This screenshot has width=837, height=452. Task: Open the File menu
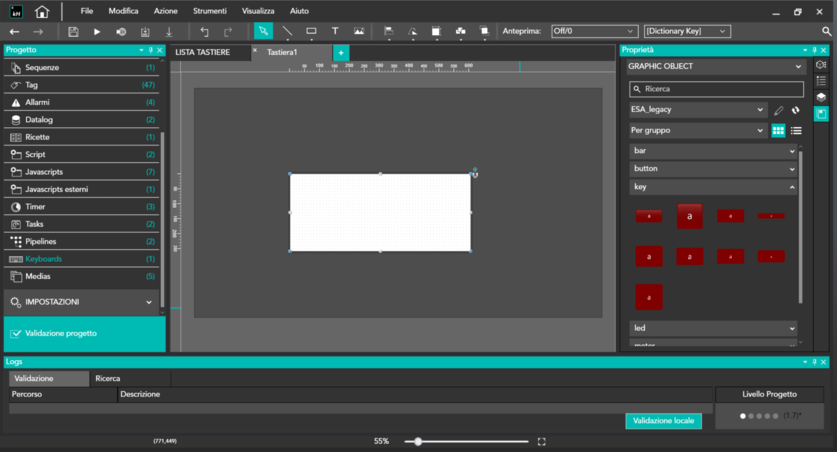86,11
